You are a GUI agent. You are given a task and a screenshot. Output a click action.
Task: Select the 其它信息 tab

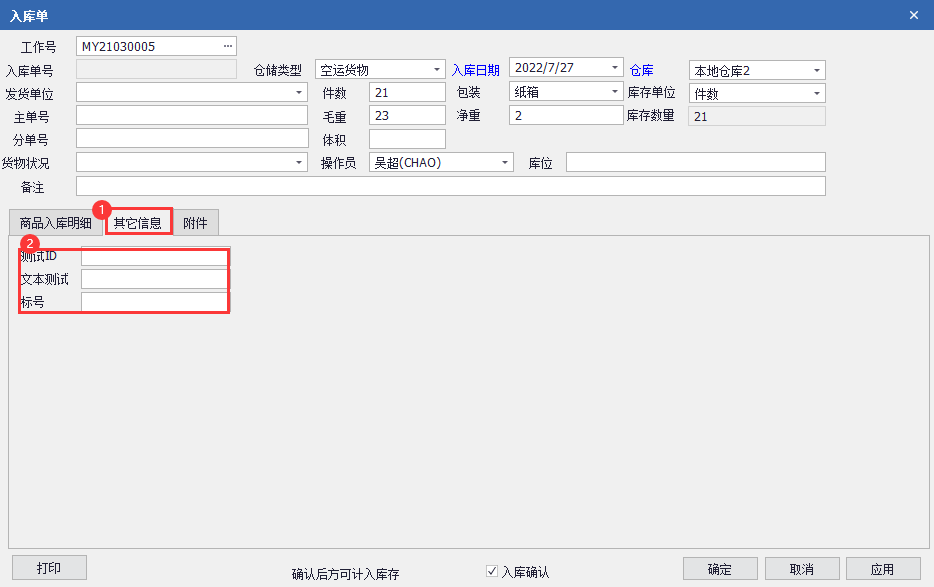pyautogui.click(x=138, y=222)
